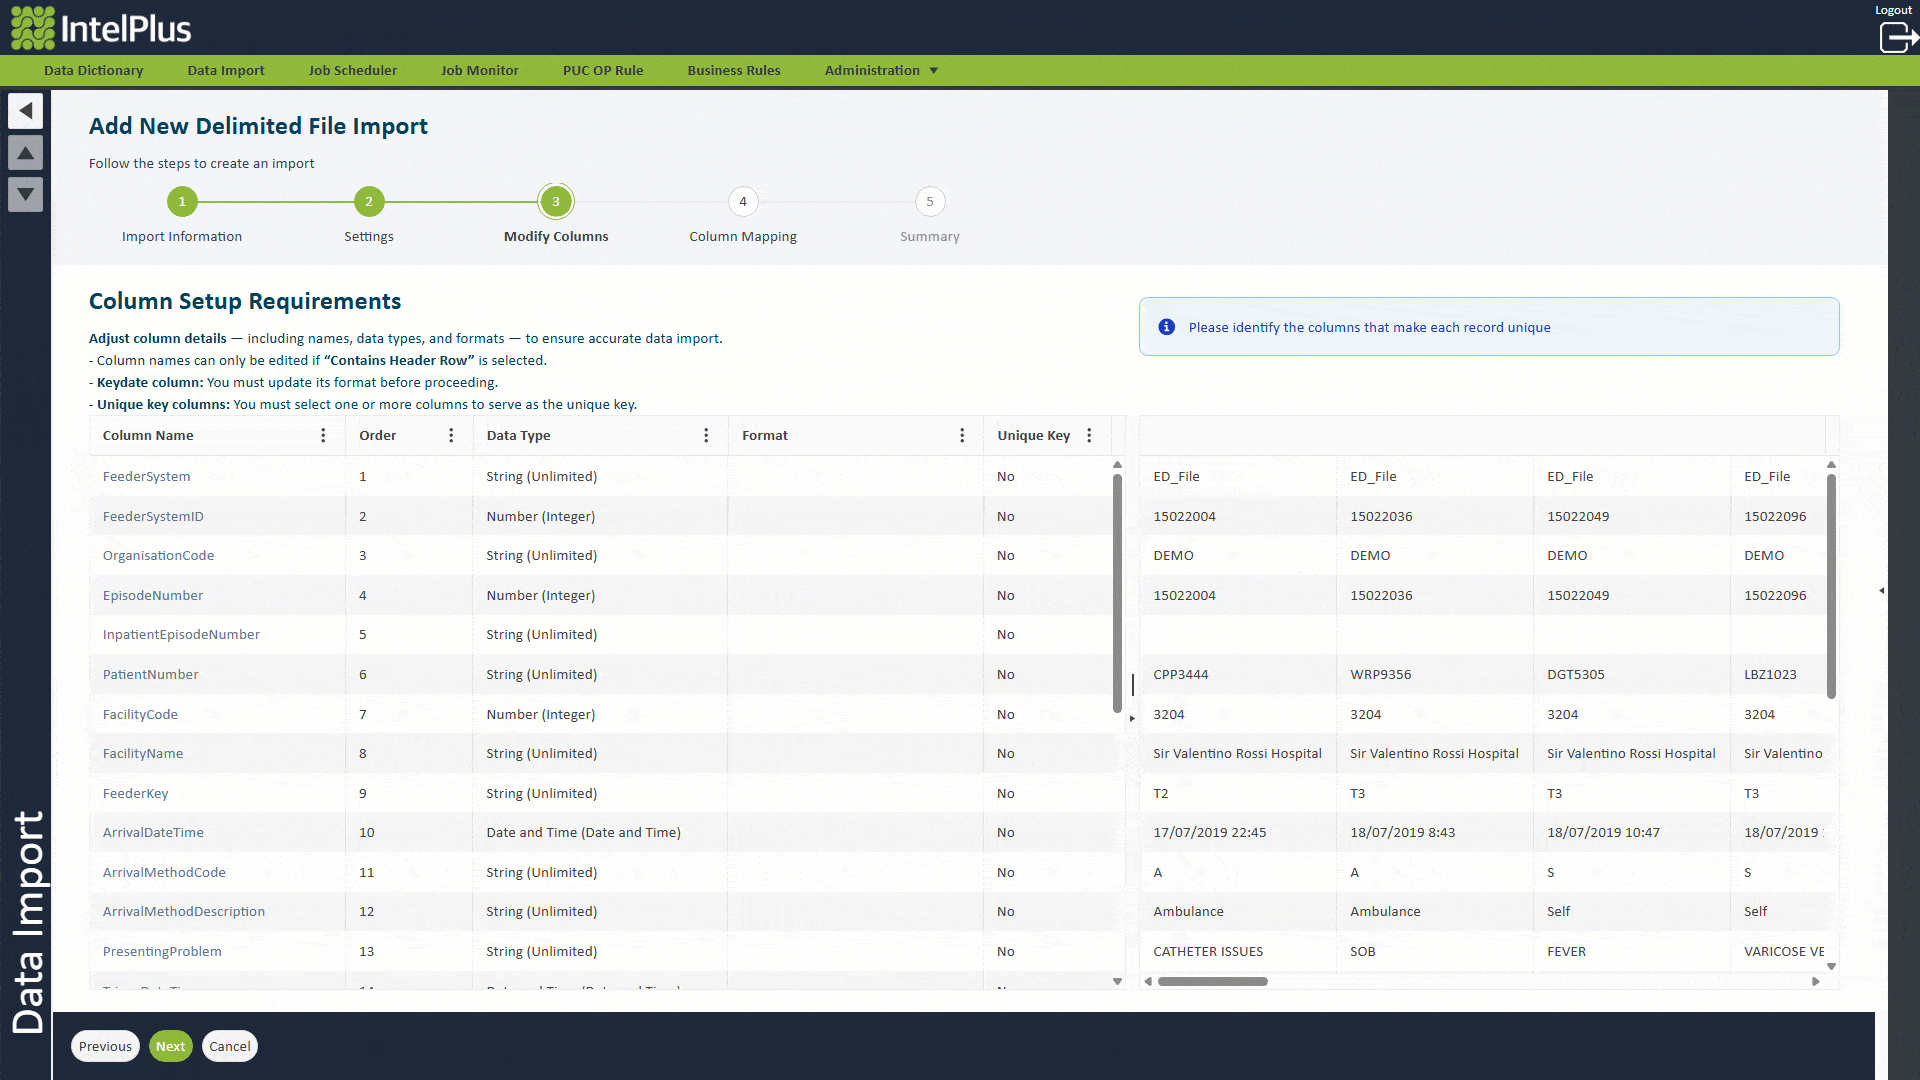Open Format column options menu
Viewport: 1920px width, 1080px height.
click(962, 436)
